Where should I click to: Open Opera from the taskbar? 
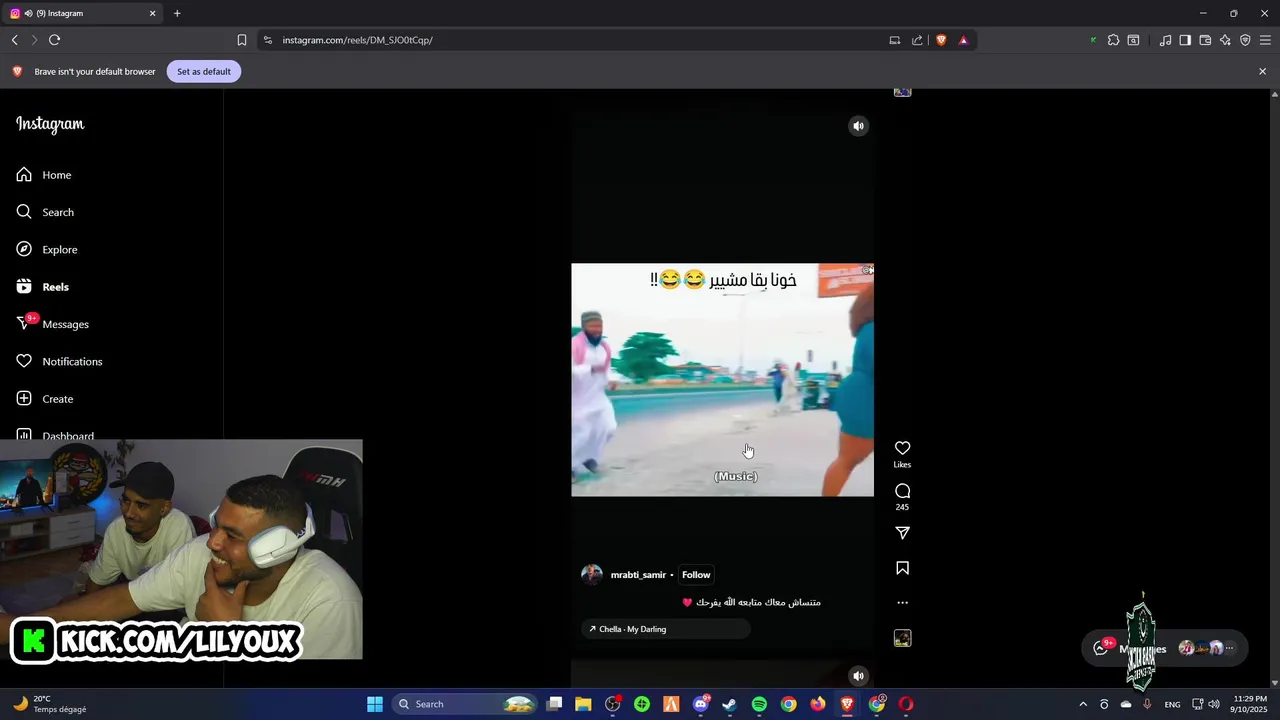pos(906,704)
